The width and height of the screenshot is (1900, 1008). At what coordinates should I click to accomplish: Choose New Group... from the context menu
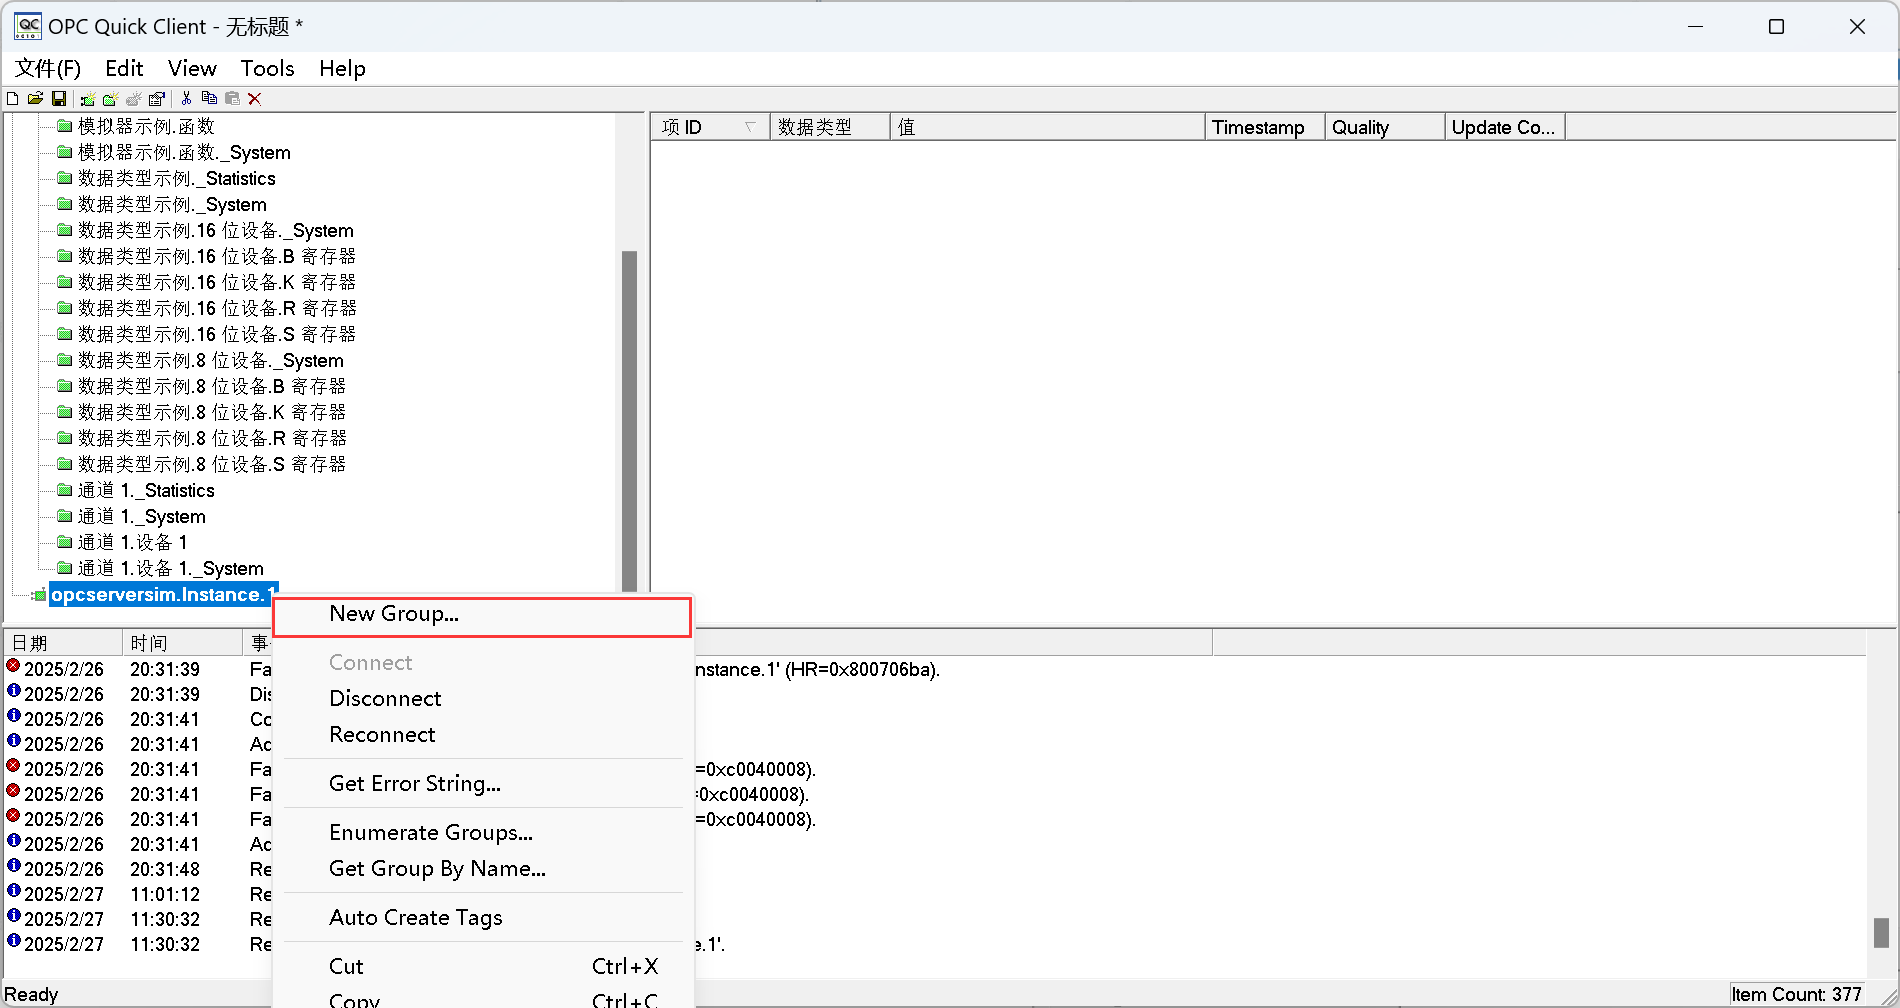click(x=394, y=614)
